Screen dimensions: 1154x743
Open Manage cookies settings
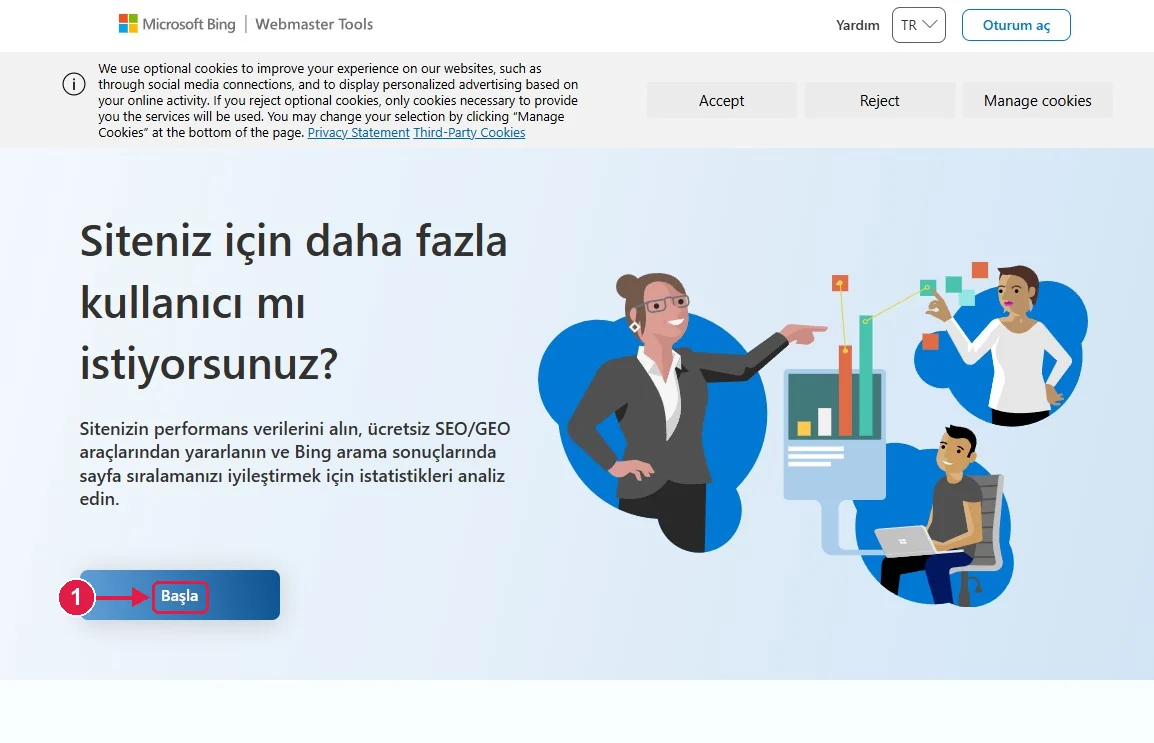point(1038,101)
